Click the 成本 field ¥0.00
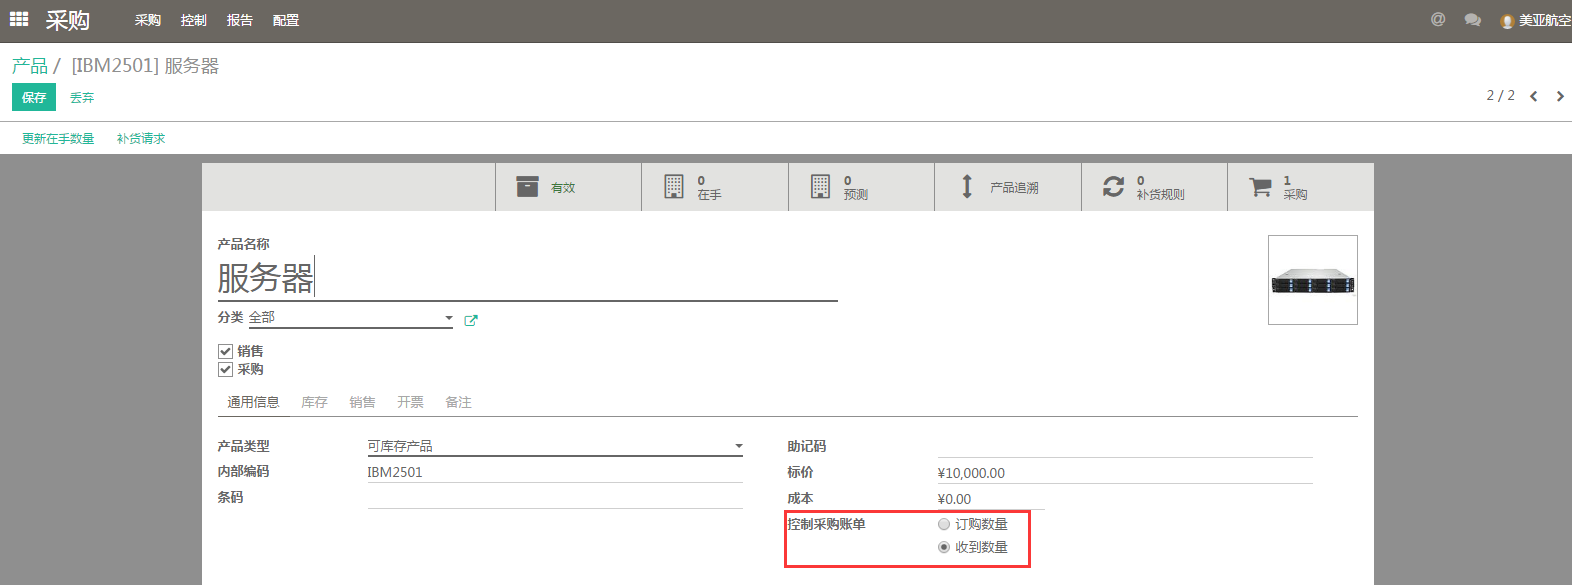The height and width of the screenshot is (585, 1572). coord(990,499)
